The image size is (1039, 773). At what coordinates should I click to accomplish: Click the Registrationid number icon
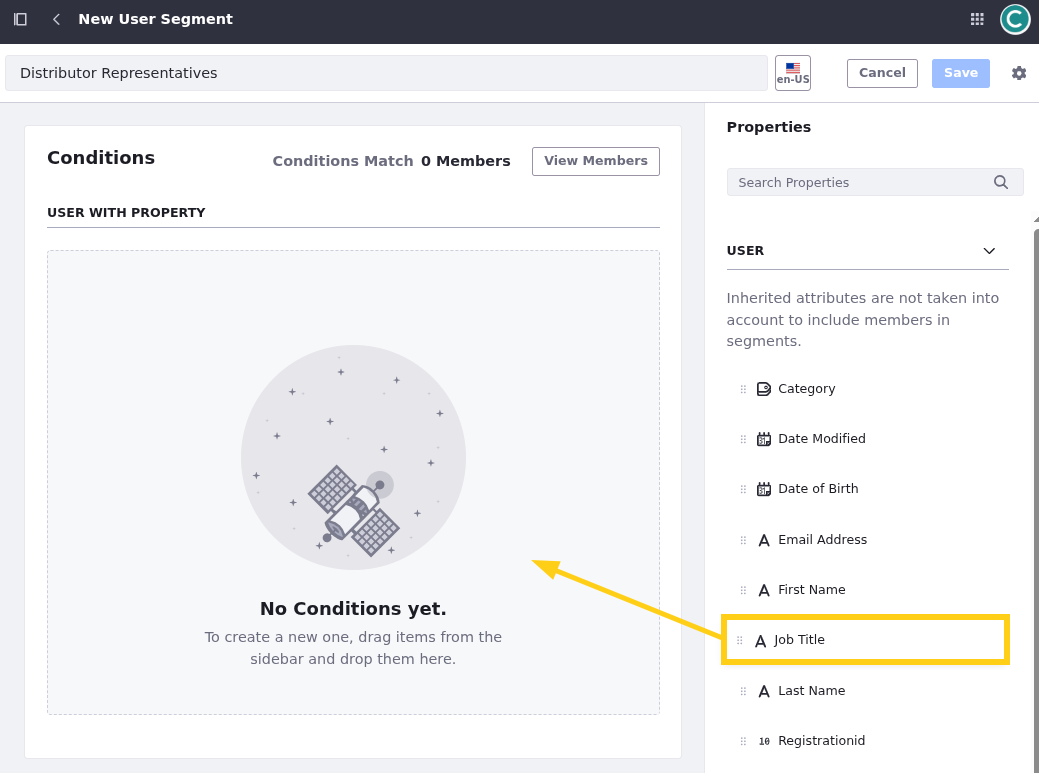click(764, 741)
